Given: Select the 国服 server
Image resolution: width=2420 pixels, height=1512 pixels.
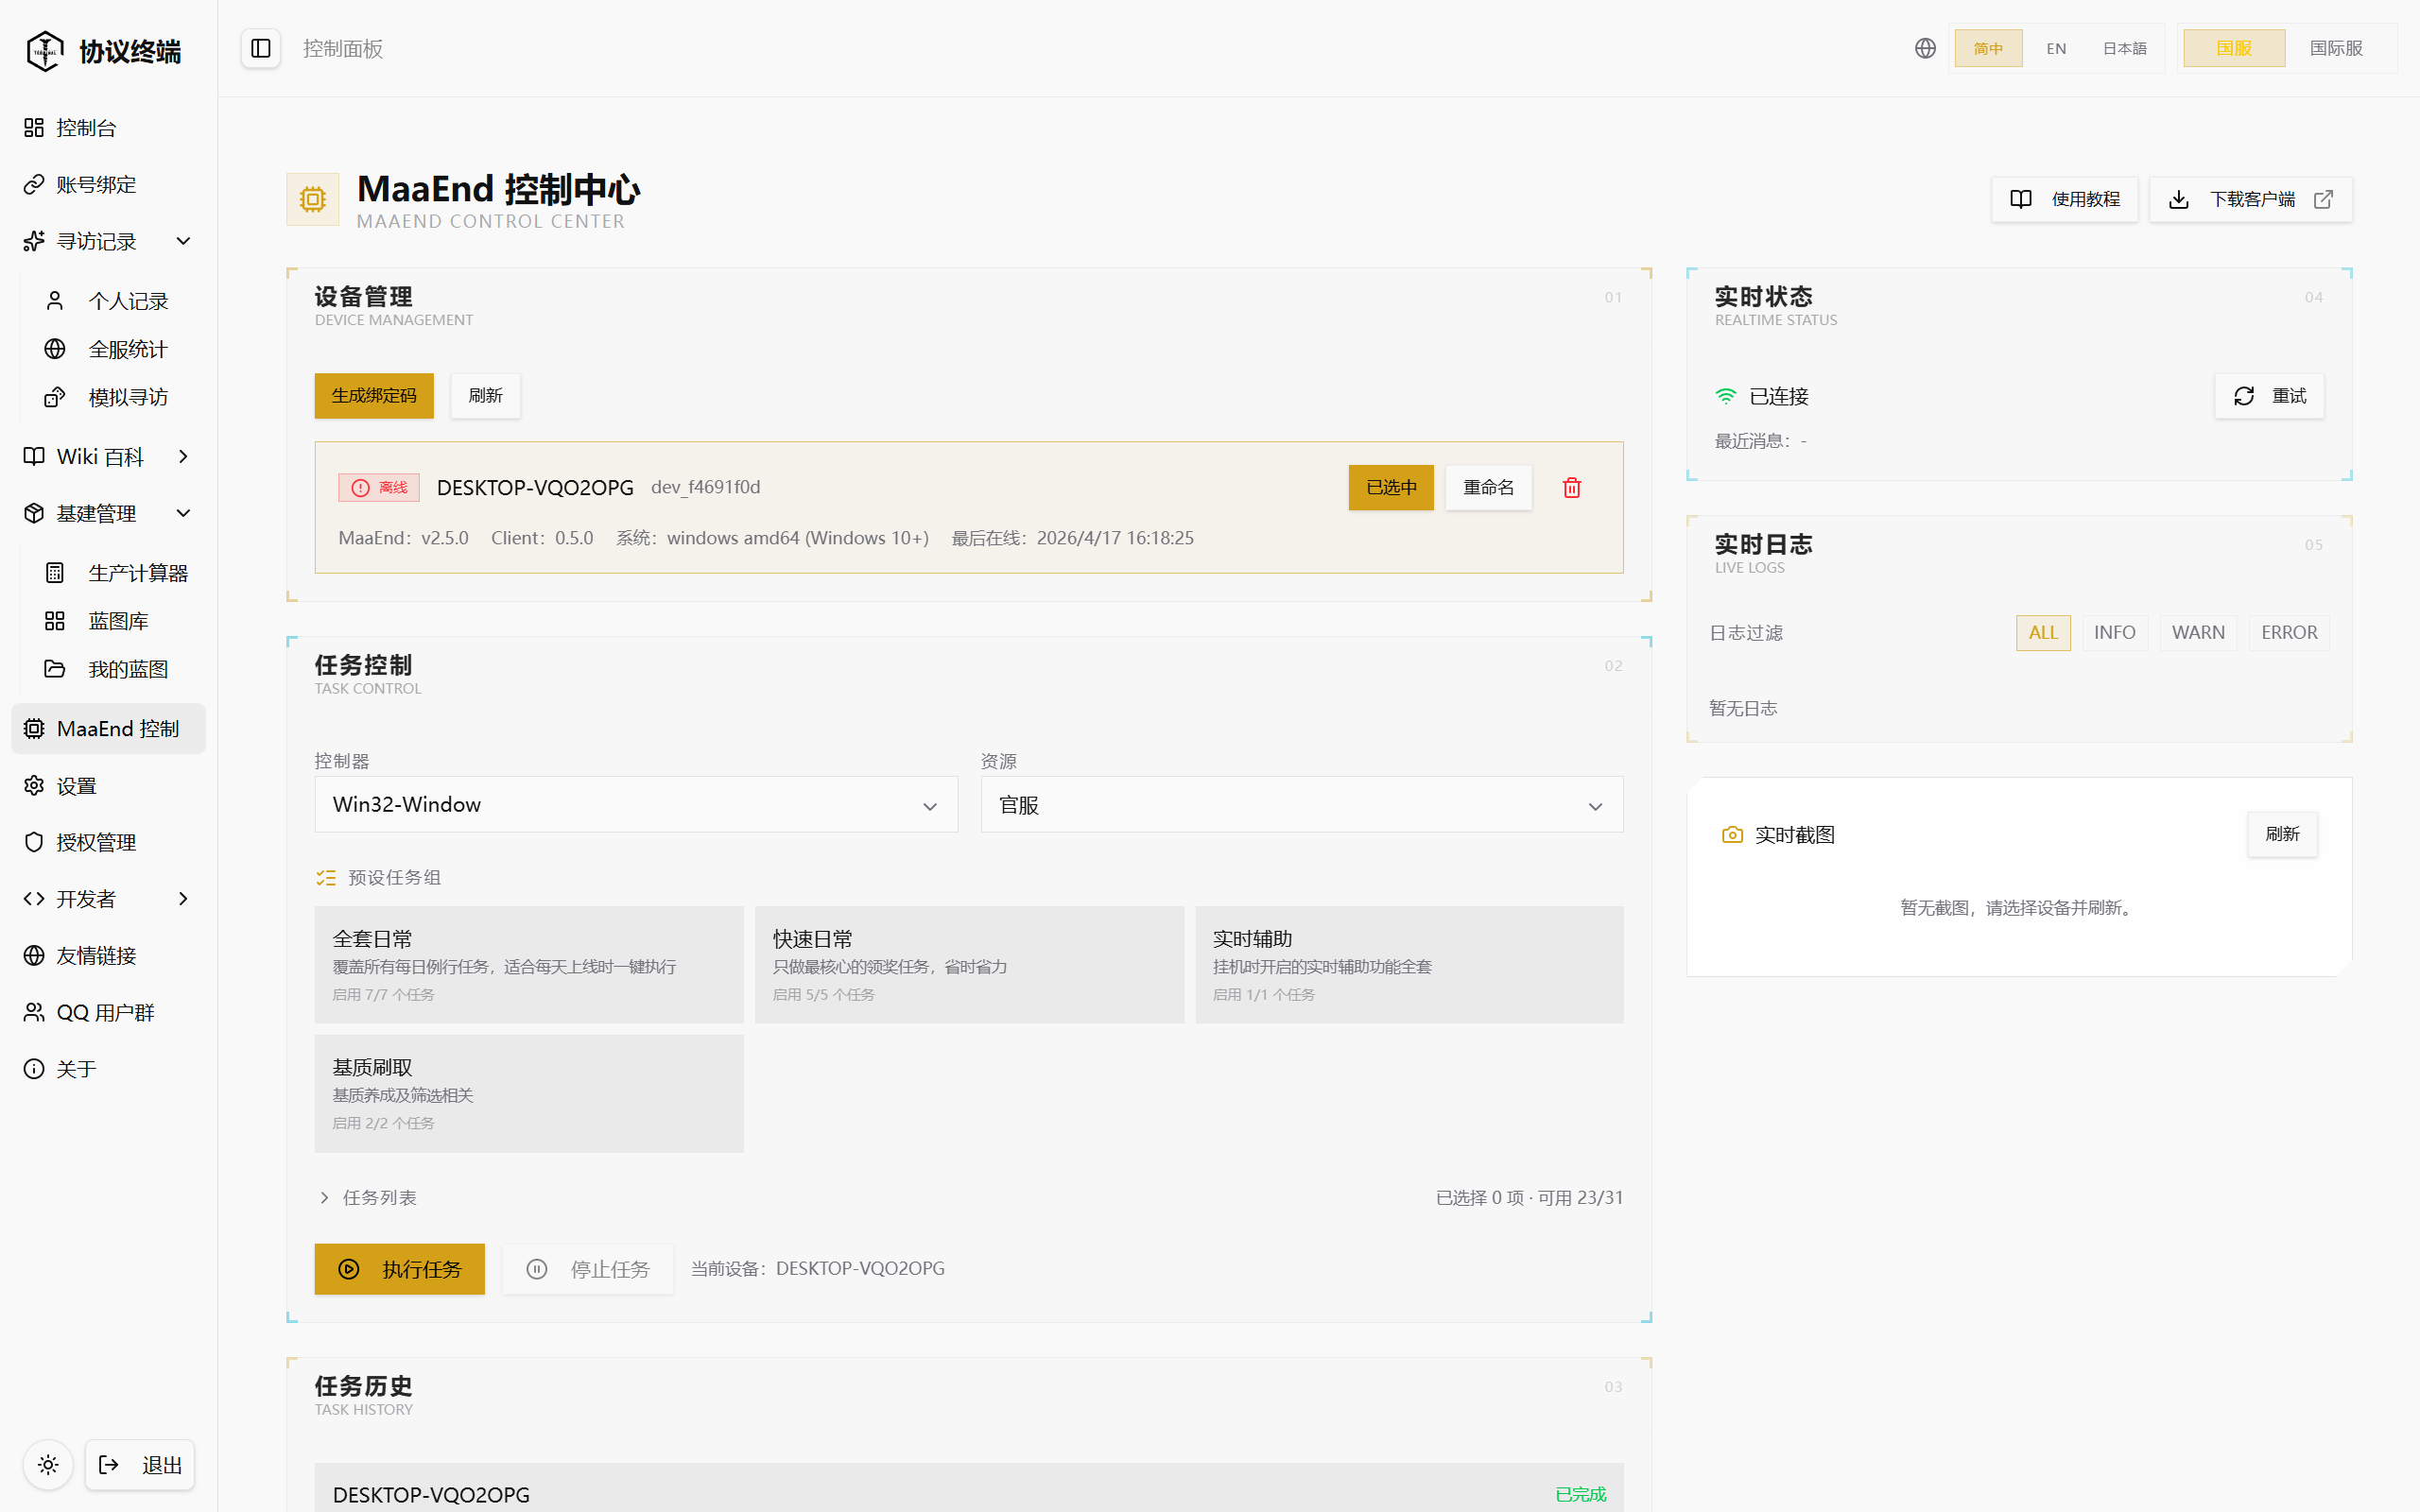Looking at the screenshot, I should (2234, 48).
